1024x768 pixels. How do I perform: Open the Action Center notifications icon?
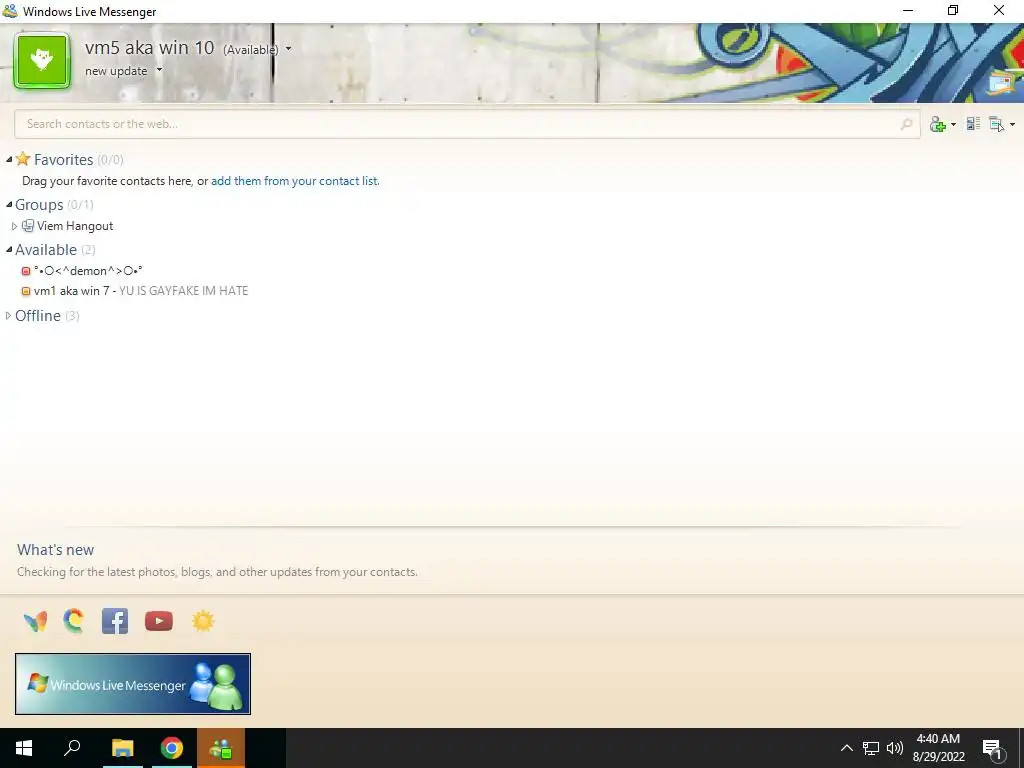(x=993, y=748)
